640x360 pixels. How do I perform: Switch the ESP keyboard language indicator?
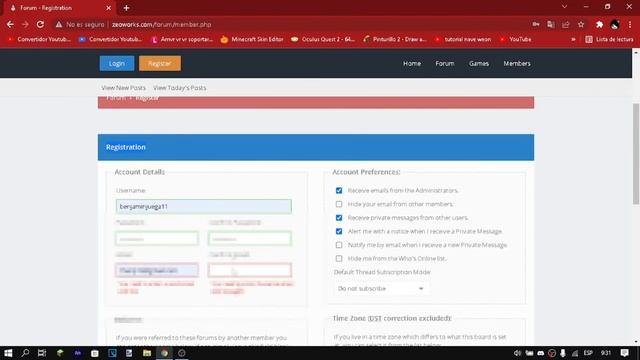[588, 353]
